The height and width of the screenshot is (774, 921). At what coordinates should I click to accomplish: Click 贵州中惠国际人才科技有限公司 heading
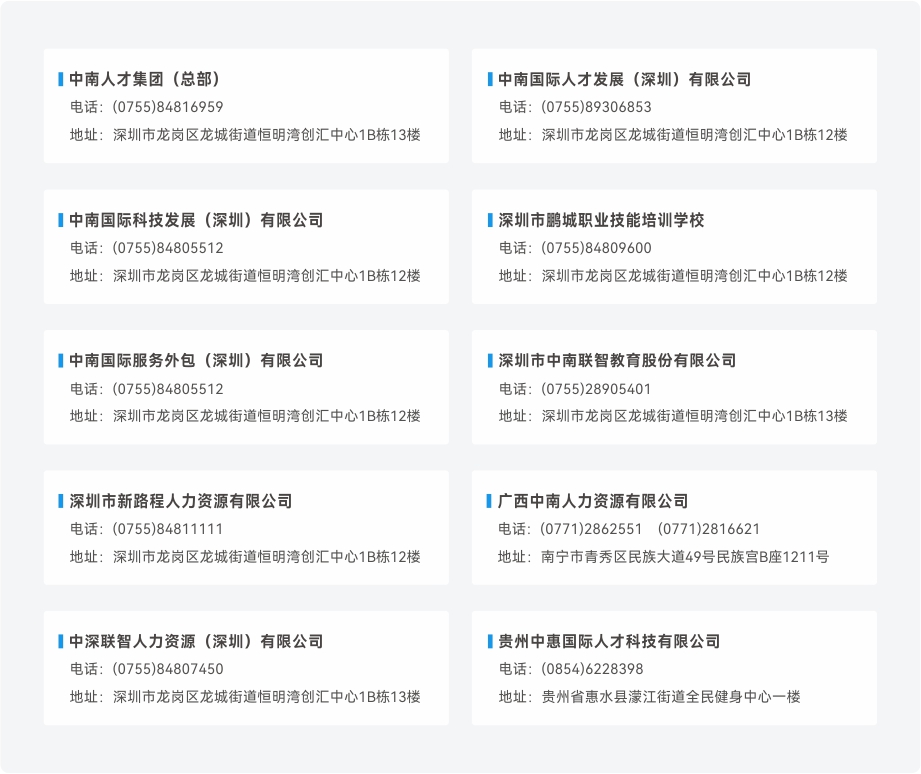click(x=609, y=641)
